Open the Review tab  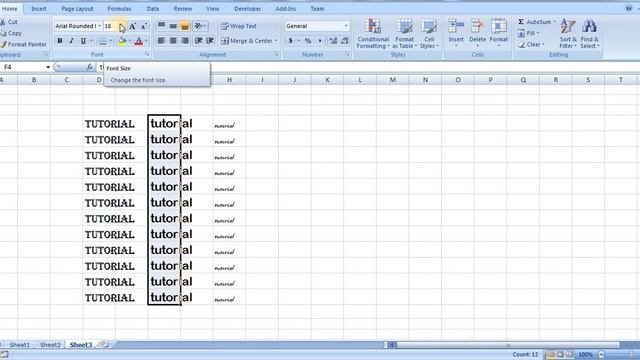click(x=182, y=9)
